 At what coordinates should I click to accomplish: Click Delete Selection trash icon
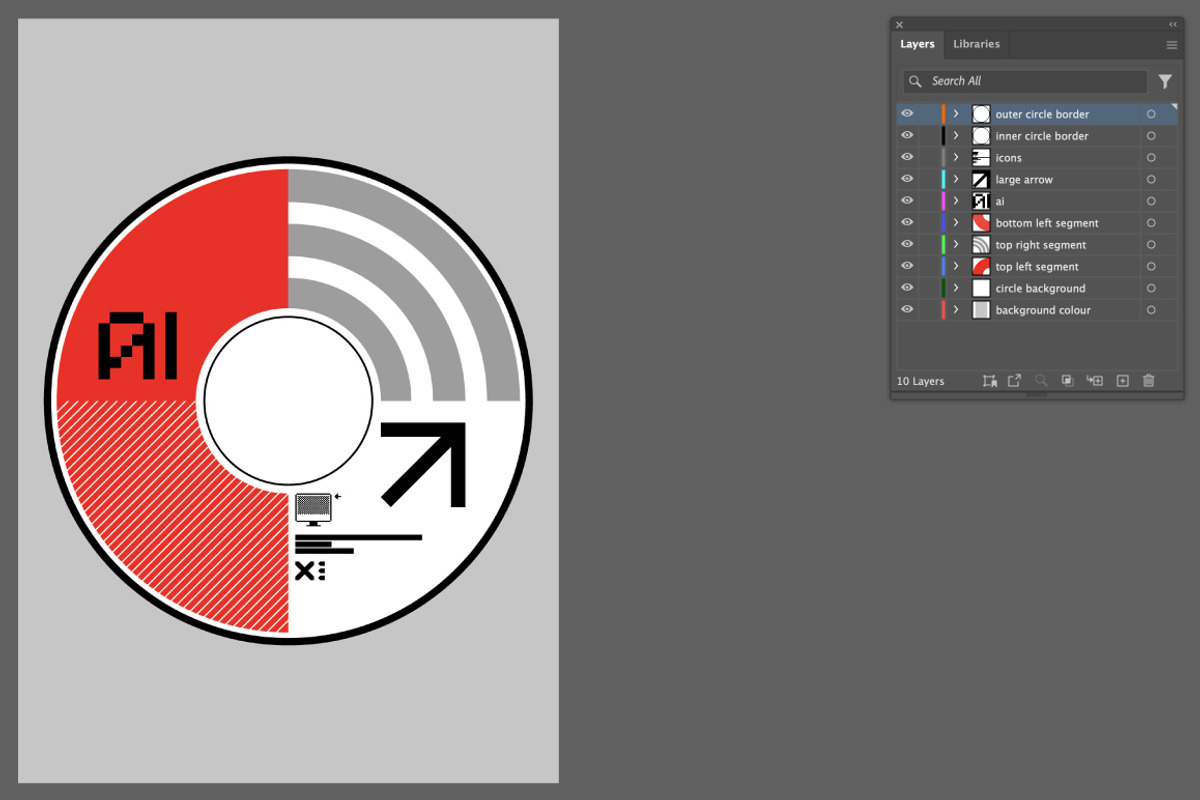(1148, 381)
